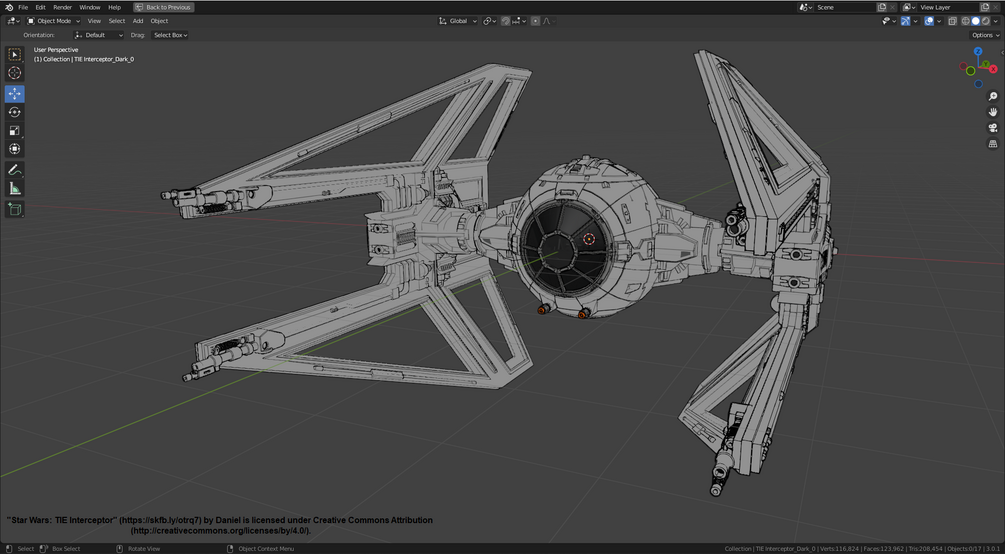Screen dimensions: 1005x554
Task: Open the Scene browse icon dropdown
Action: 806,7
